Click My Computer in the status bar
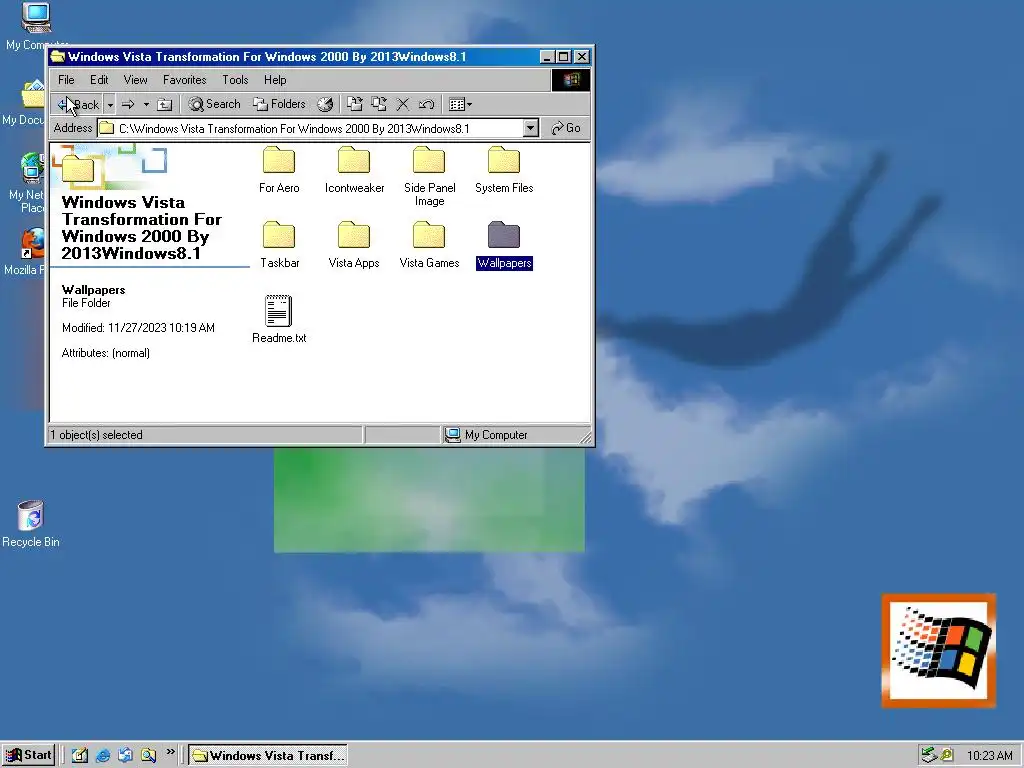This screenshot has width=1024, height=768. point(487,435)
